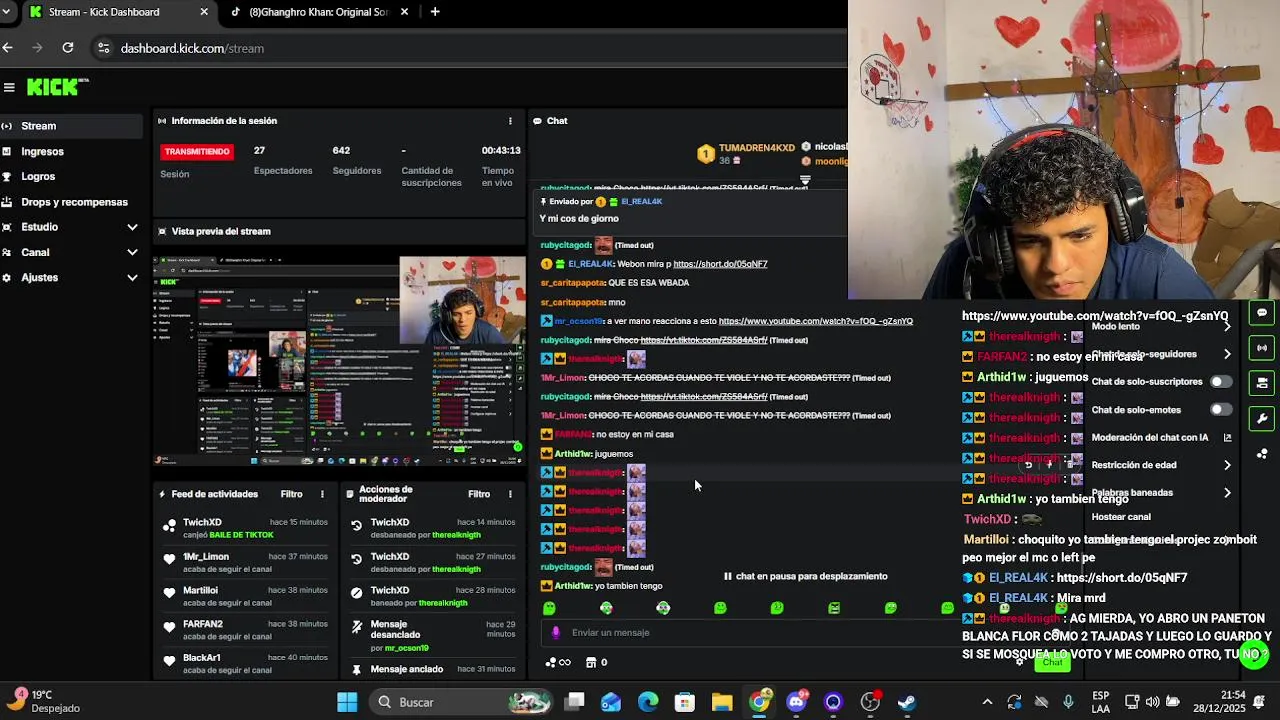Open Ingresos in the sidebar
This screenshot has width=1280, height=720.
pos(71,151)
